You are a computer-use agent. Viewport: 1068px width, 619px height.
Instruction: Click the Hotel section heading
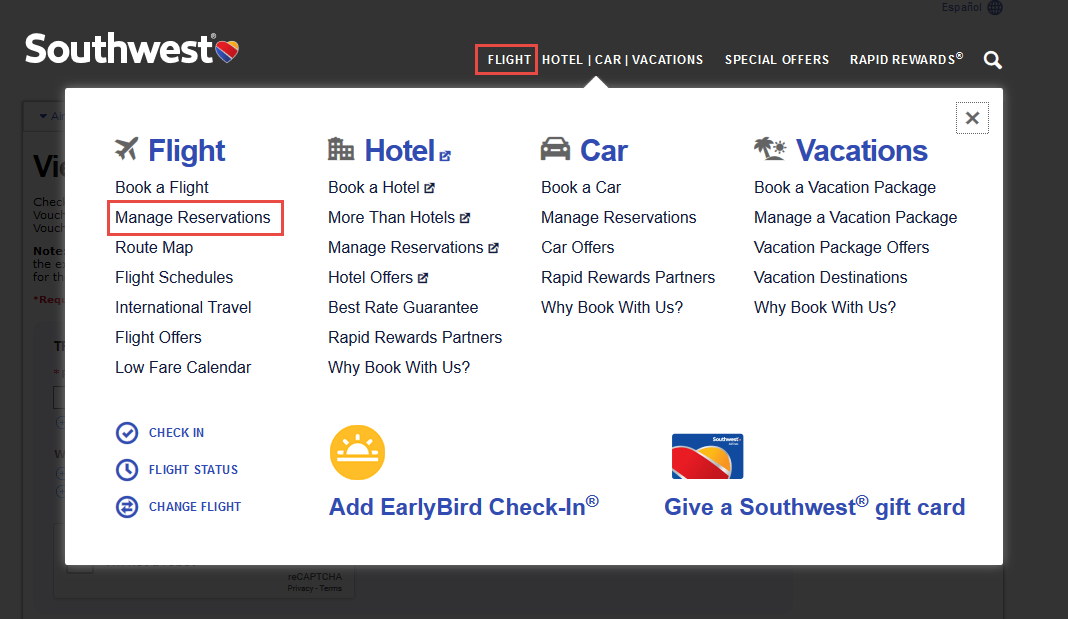pos(399,150)
